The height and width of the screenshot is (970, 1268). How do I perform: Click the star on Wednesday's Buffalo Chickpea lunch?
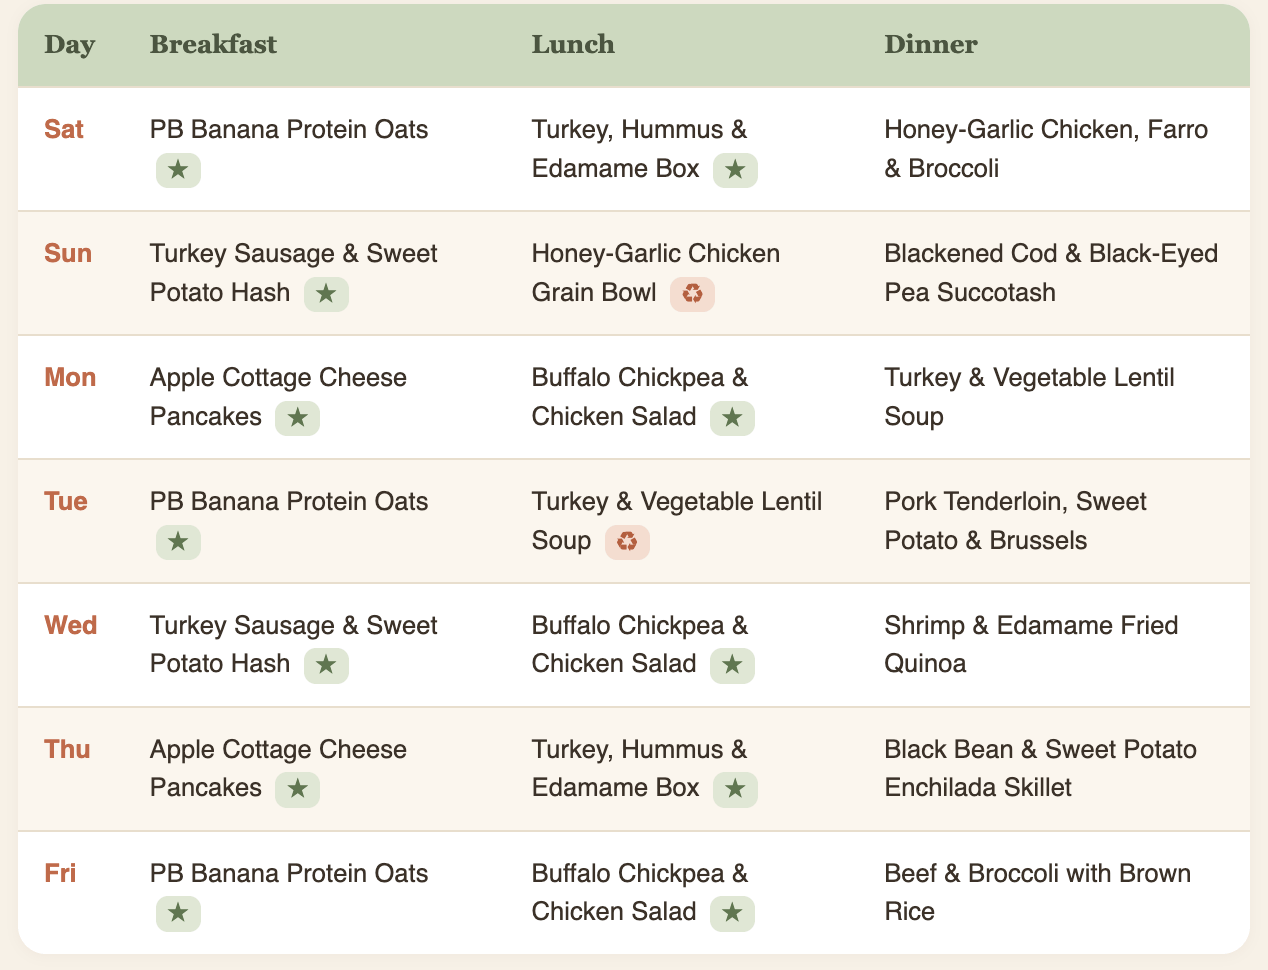pyautogui.click(x=732, y=665)
